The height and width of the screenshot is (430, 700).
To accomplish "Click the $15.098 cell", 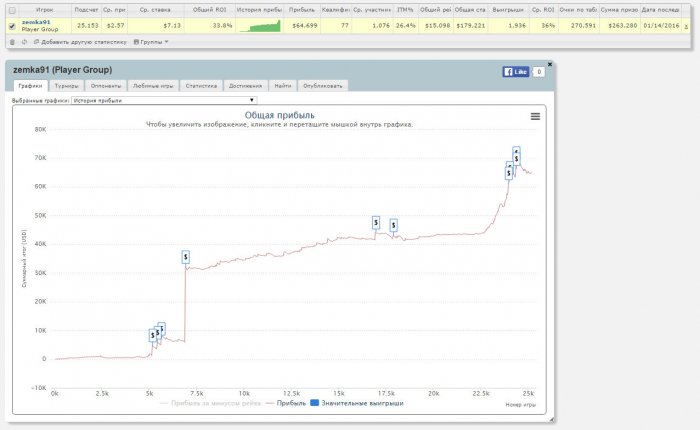I will coord(438,26).
